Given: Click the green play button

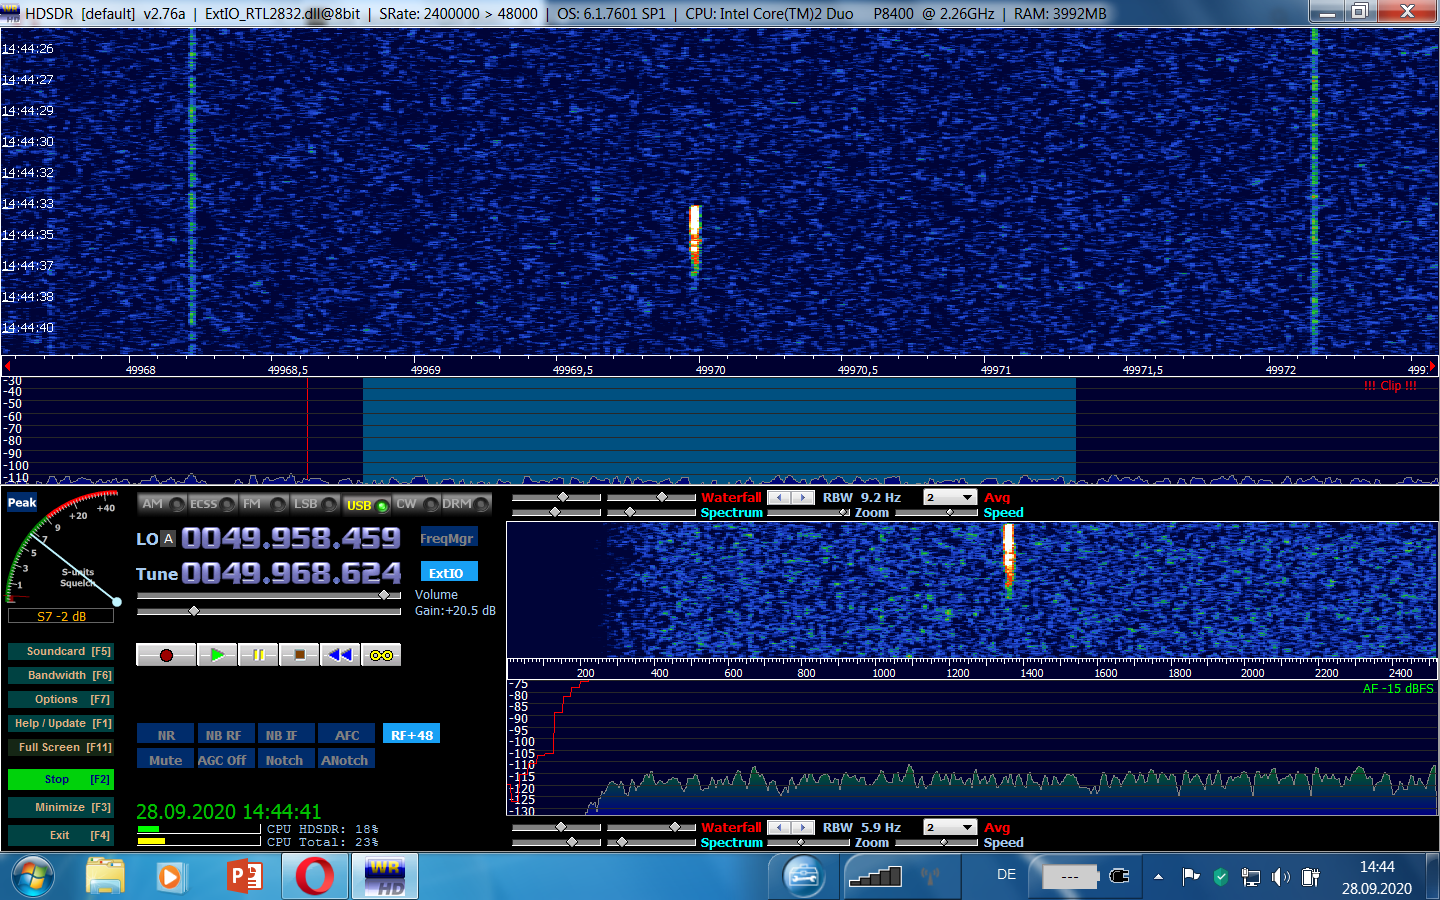Looking at the screenshot, I should [217, 655].
